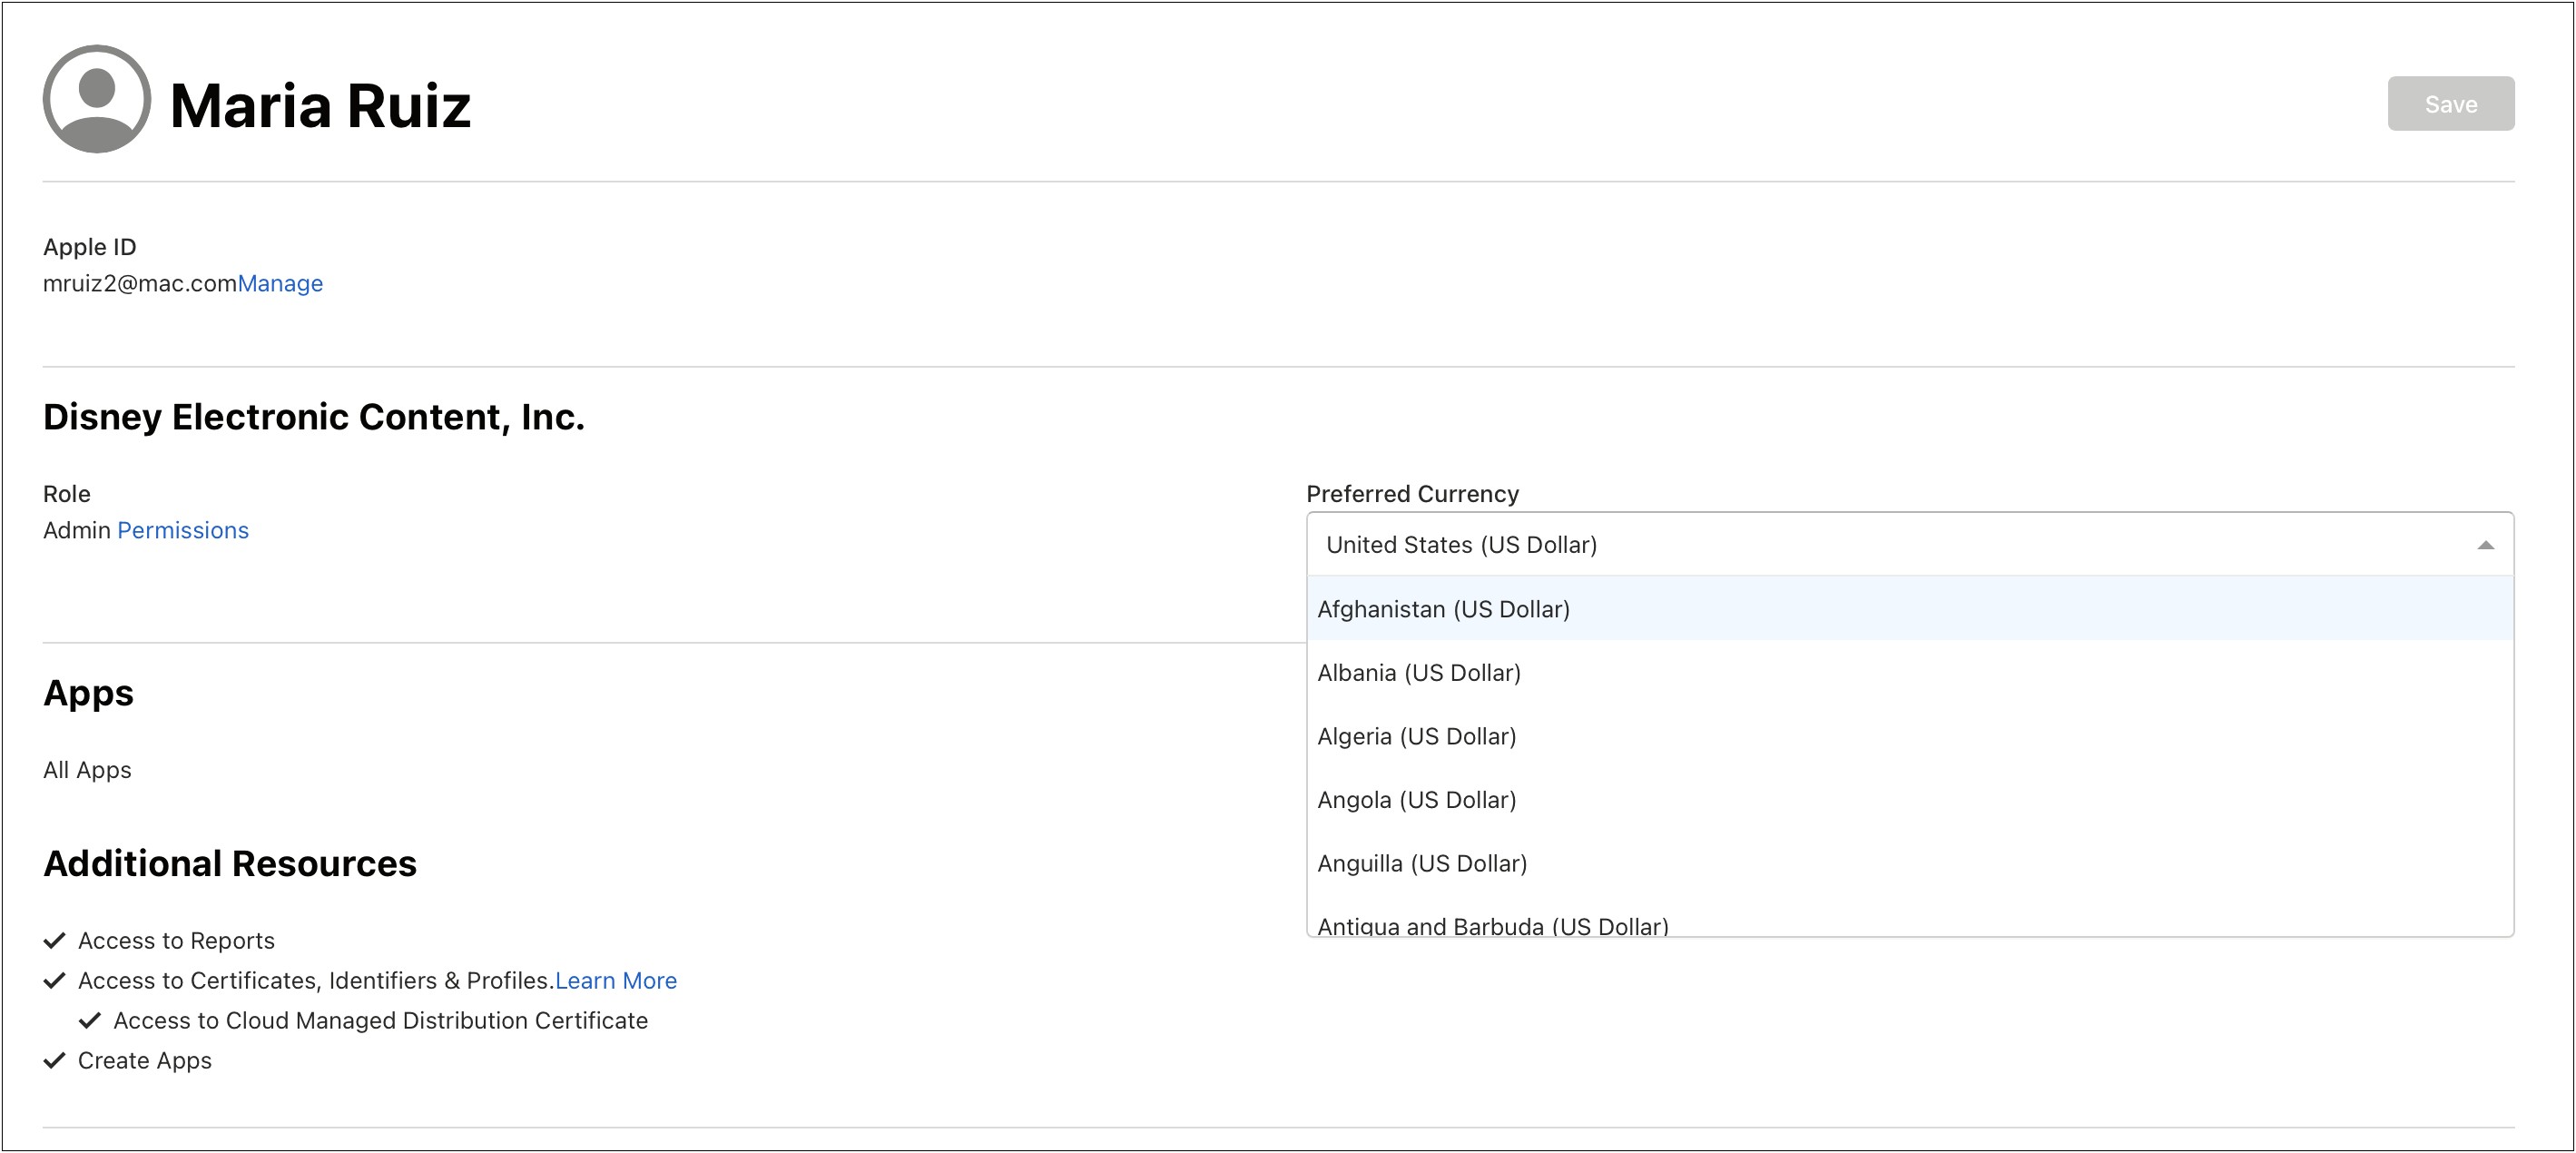Click the checkmark beside Access to Certificates, Identifiers
2576x1153 pixels.
point(55,981)
